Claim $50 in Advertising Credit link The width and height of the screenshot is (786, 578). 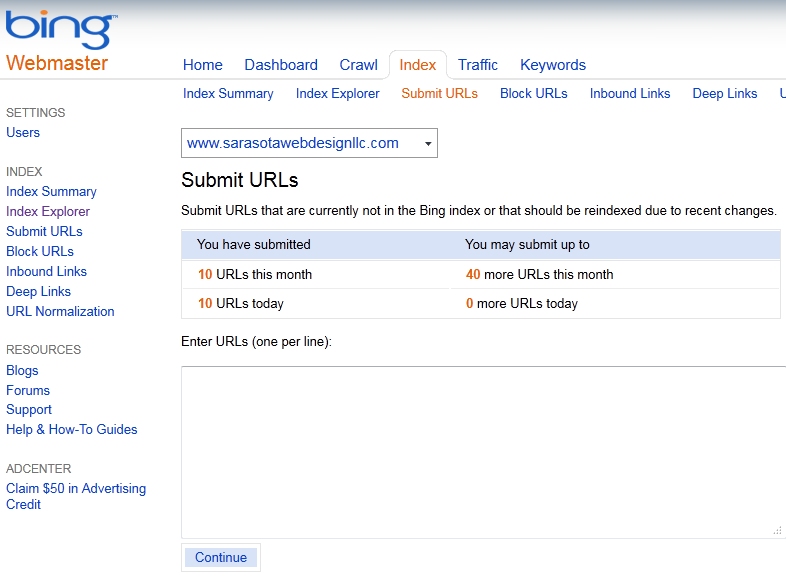(76, 496)
